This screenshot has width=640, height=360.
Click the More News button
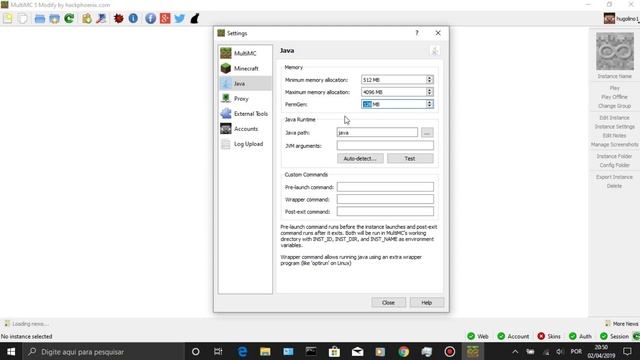tap(621, 324)
